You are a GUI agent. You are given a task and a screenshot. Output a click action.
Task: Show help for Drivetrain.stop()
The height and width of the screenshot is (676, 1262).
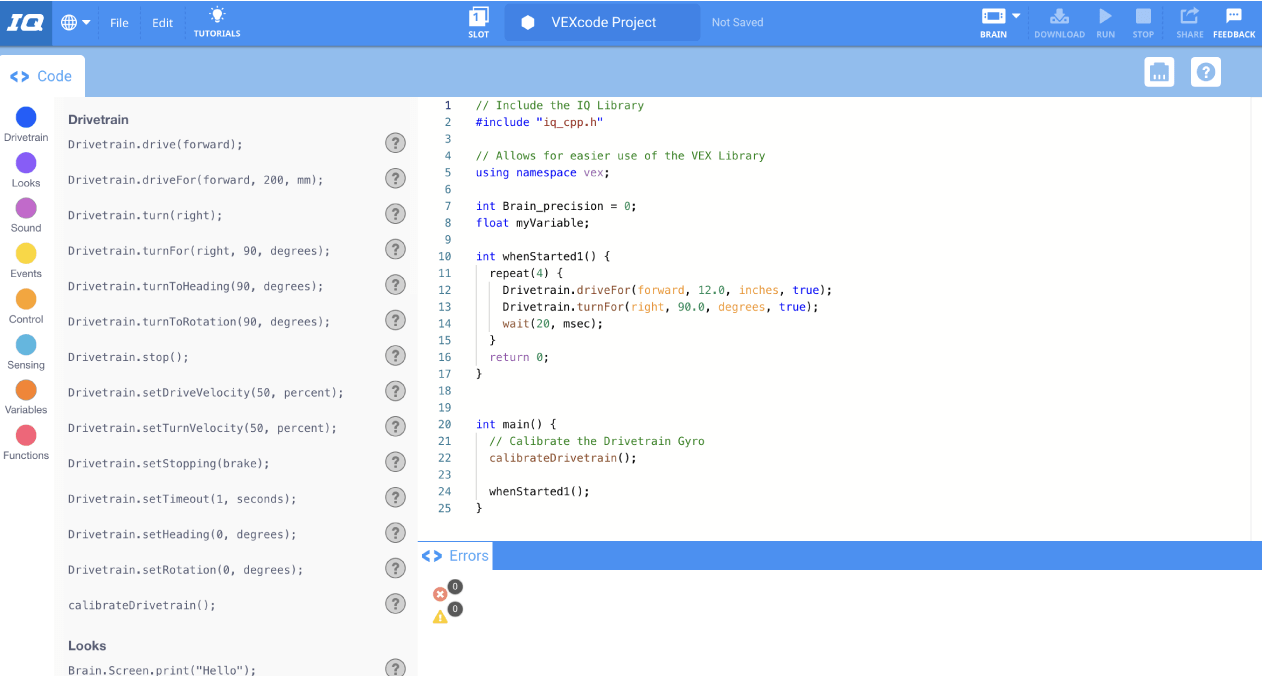396,356
